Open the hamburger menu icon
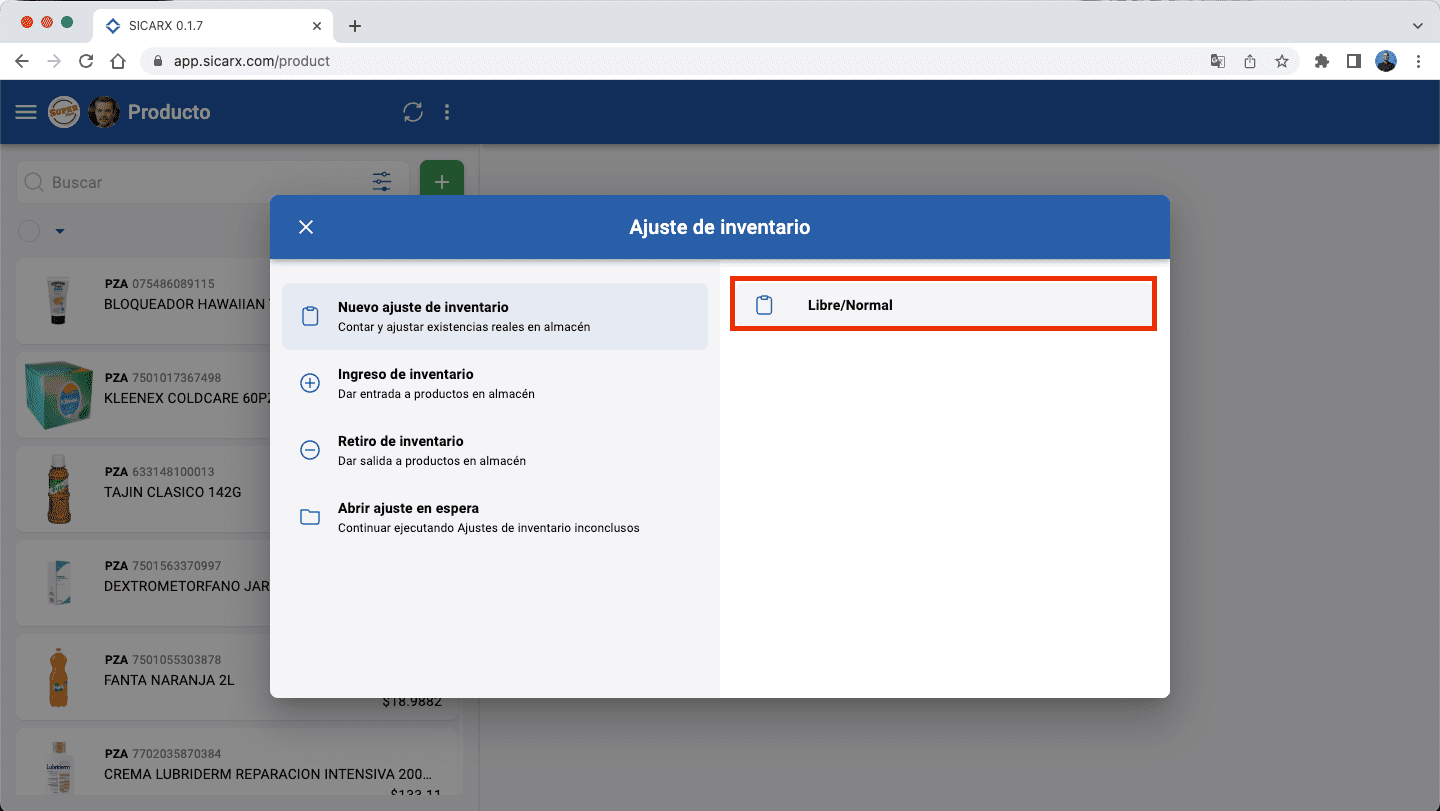The height and width of the screenshot is (811, 1440). 25,112
